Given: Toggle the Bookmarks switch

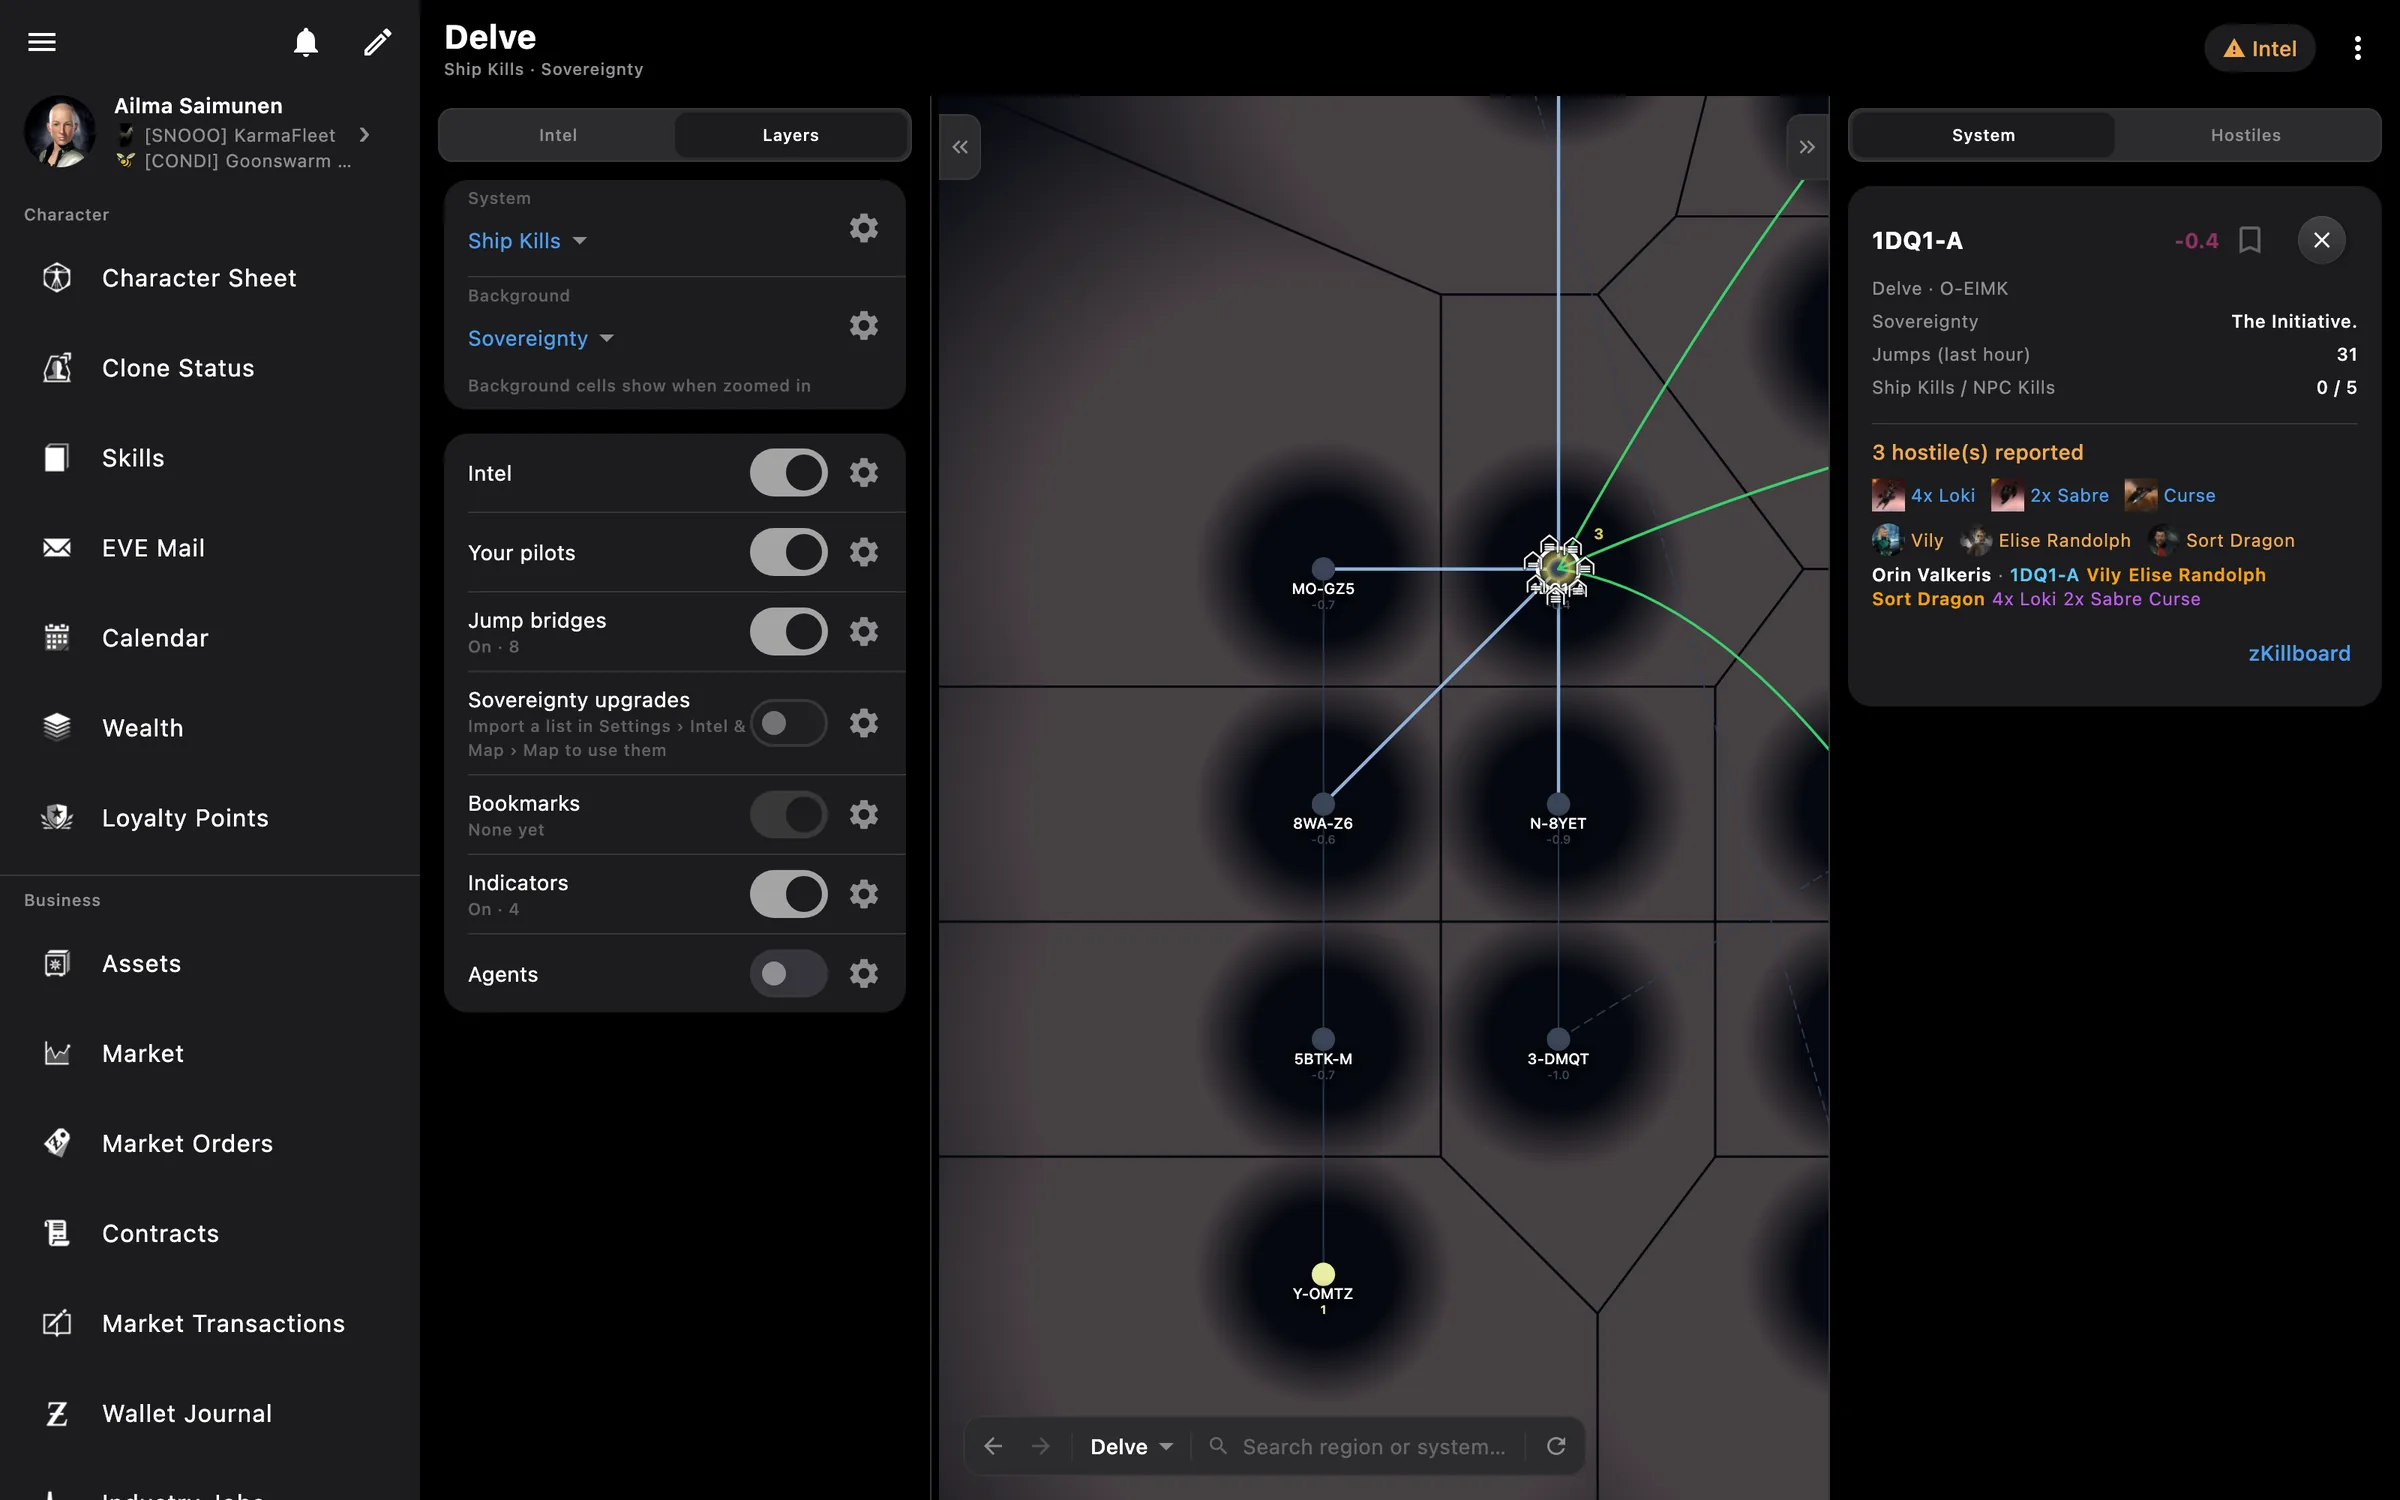Looking at the screenshot, I should click(x=789, y=814).
